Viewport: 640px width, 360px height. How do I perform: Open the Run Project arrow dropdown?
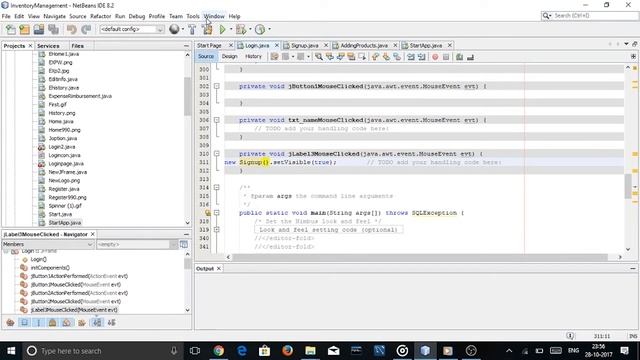(x=231, y=29)
